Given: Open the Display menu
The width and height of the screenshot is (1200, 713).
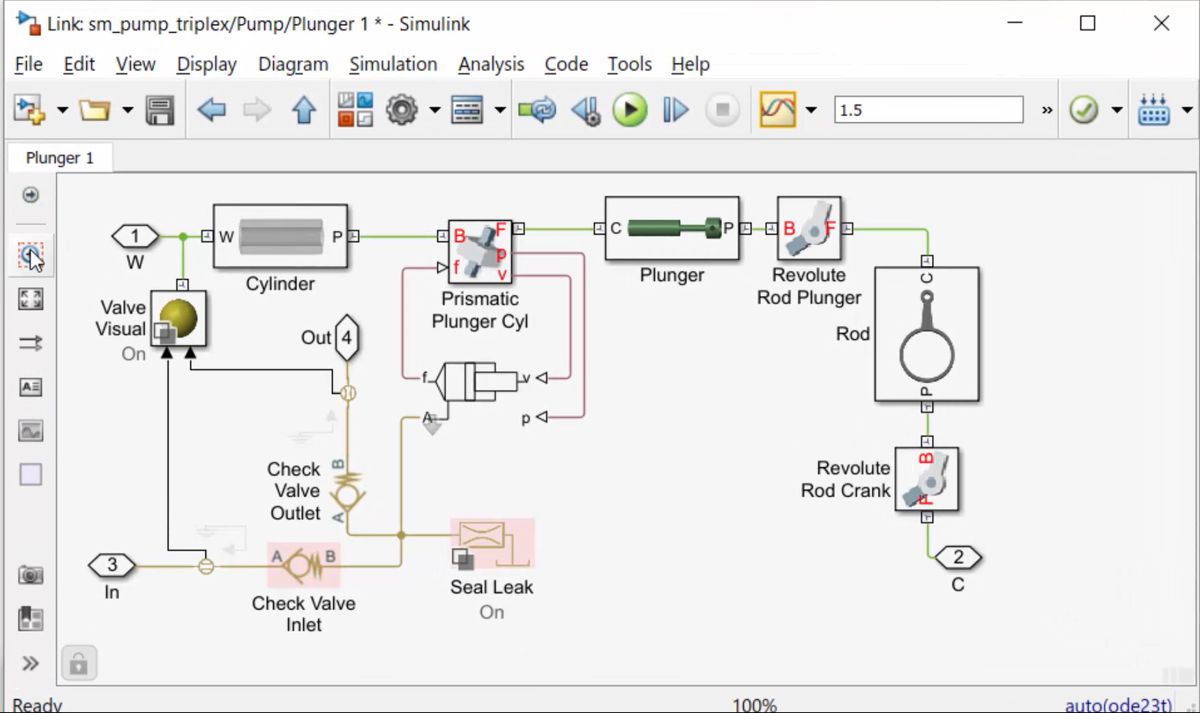Looking at the screenshot, I should tap(207, 64).
